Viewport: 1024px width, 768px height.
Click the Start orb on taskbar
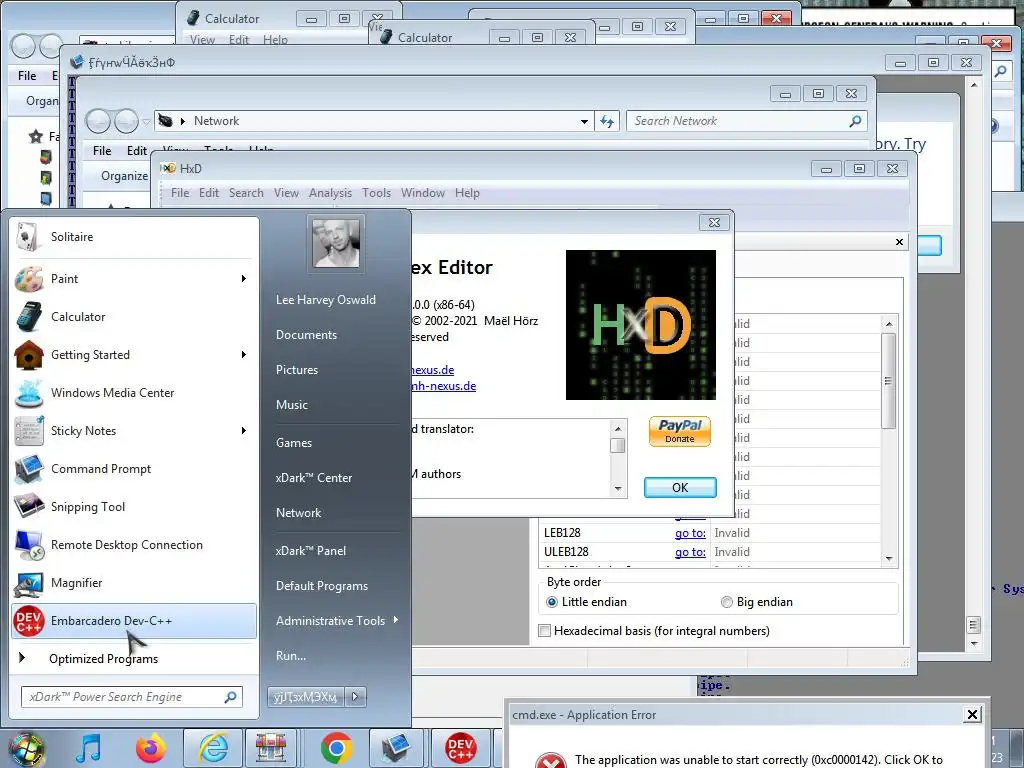(26, 748)
